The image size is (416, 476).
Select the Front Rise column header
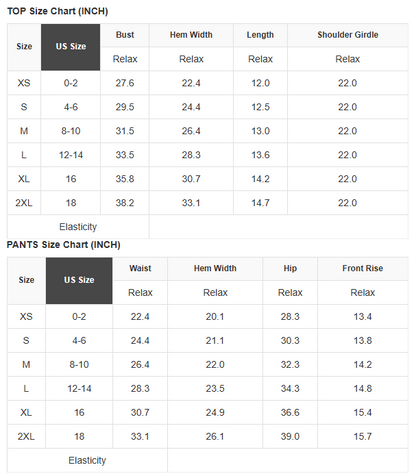(363, 269)
